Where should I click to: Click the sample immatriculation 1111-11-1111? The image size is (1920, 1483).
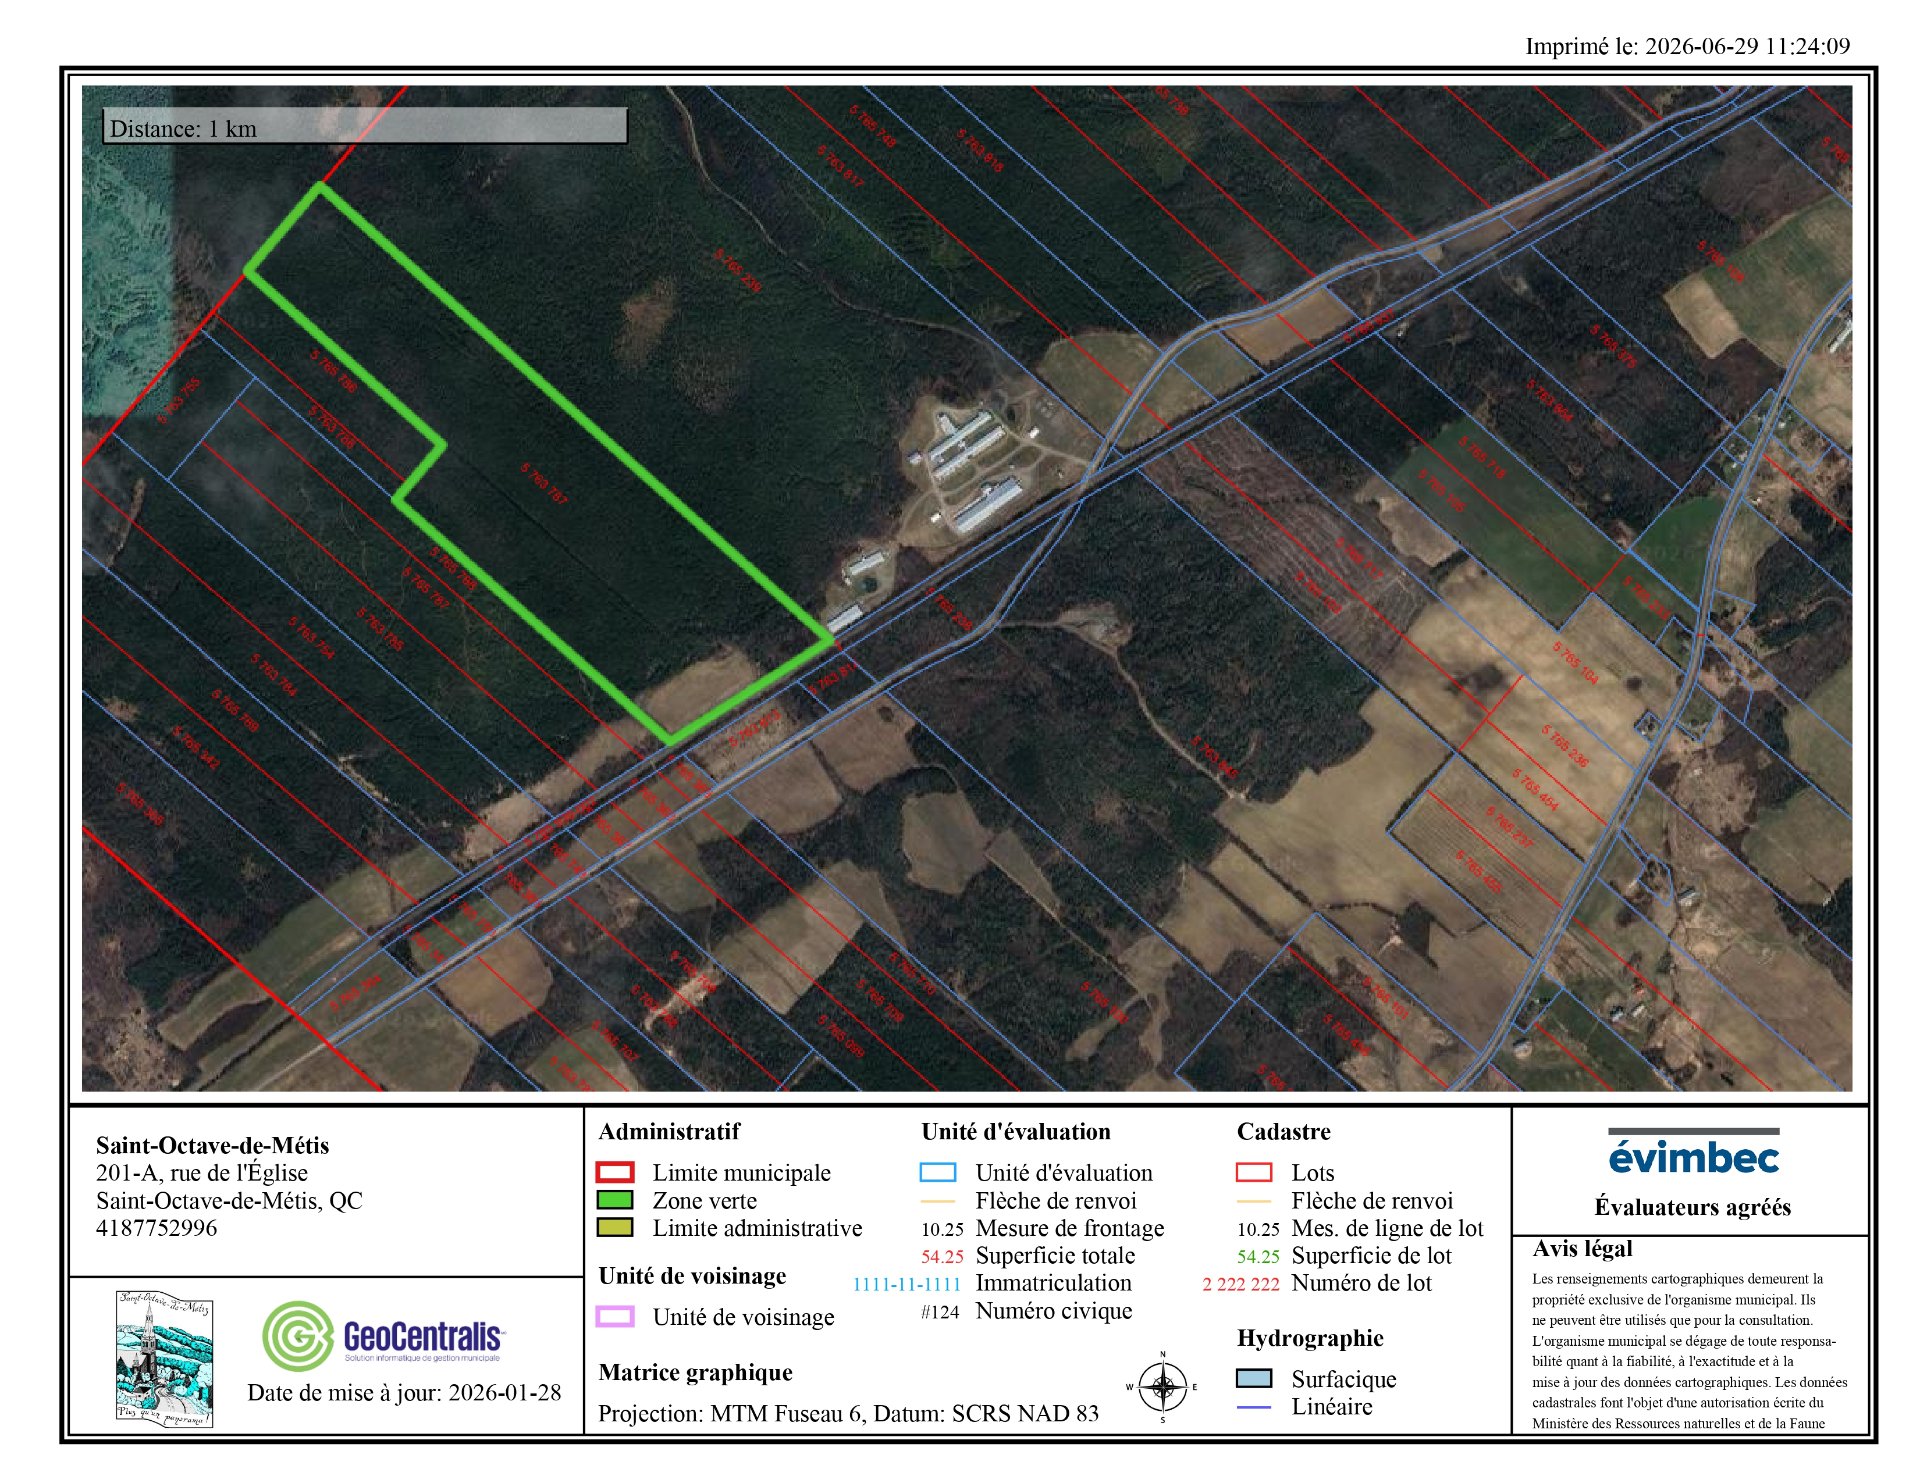(x=906, y=1284)
